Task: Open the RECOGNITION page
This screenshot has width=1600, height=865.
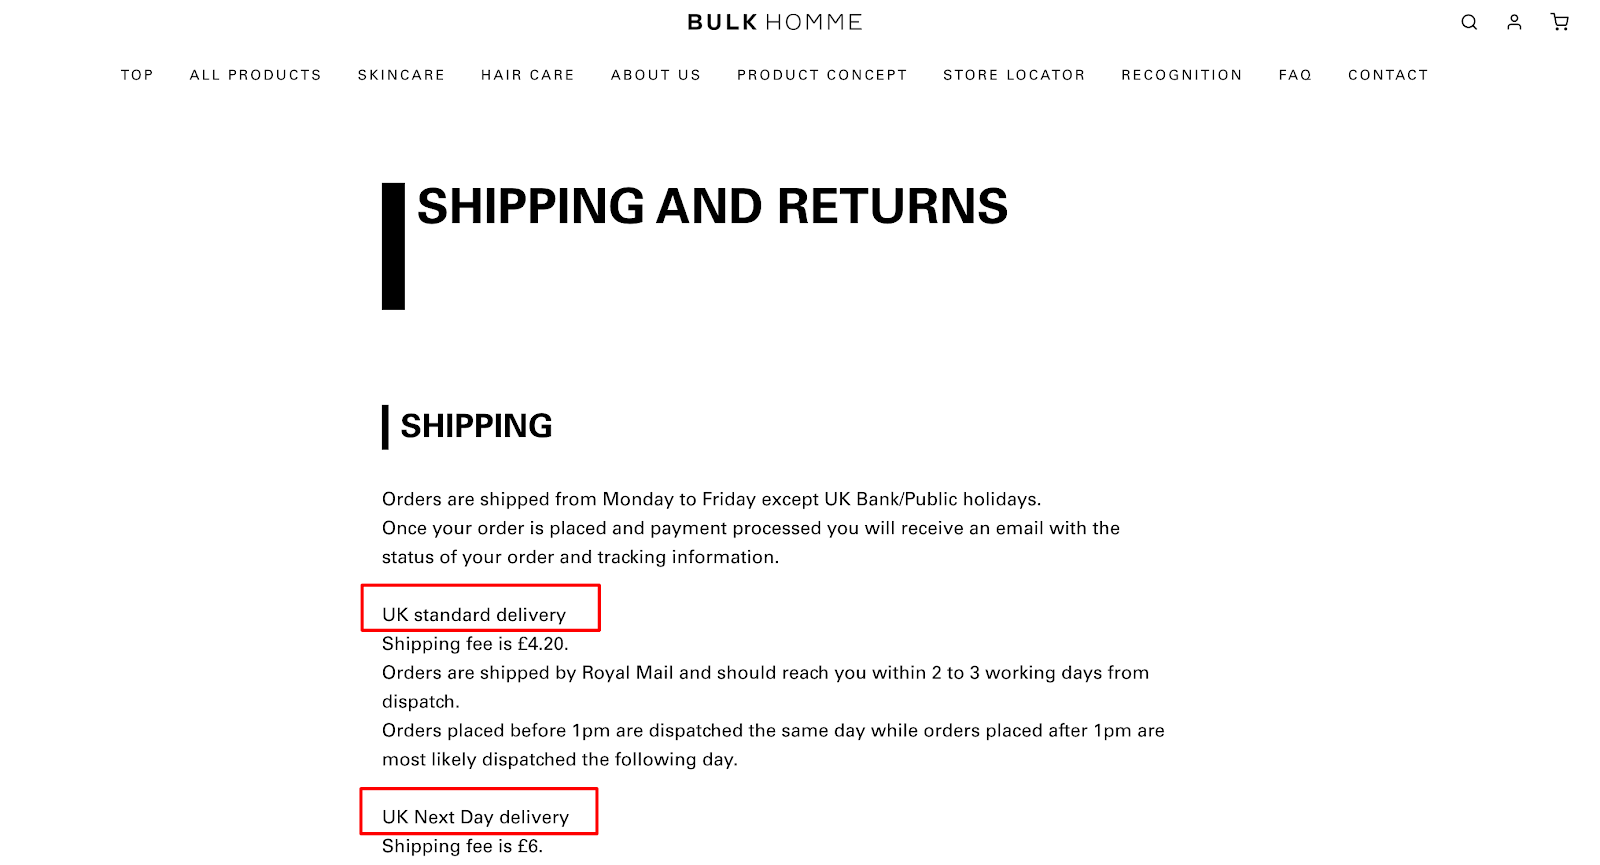Action: pos(1182,74)
